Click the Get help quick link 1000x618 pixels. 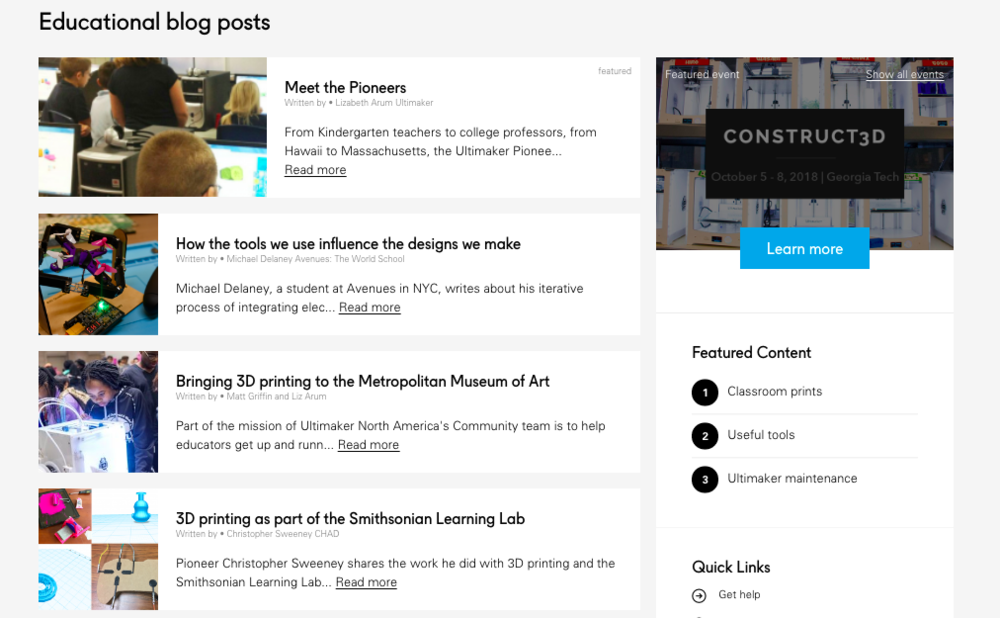(x=739, y=595)
